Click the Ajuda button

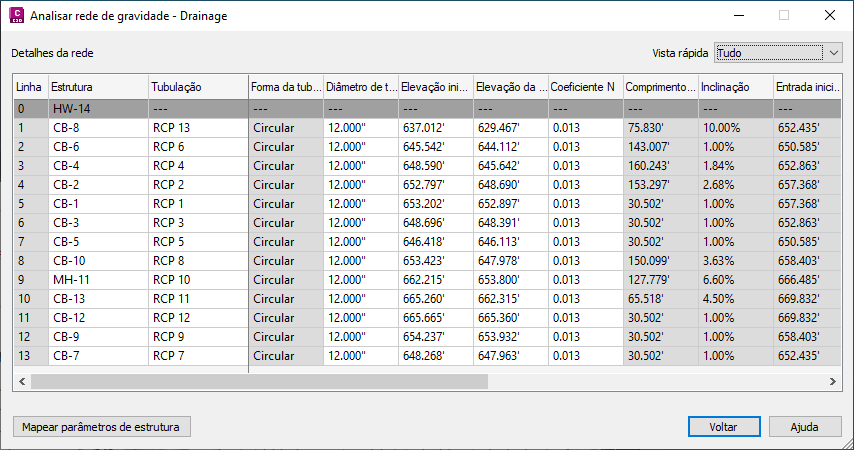tap(805, 427)
